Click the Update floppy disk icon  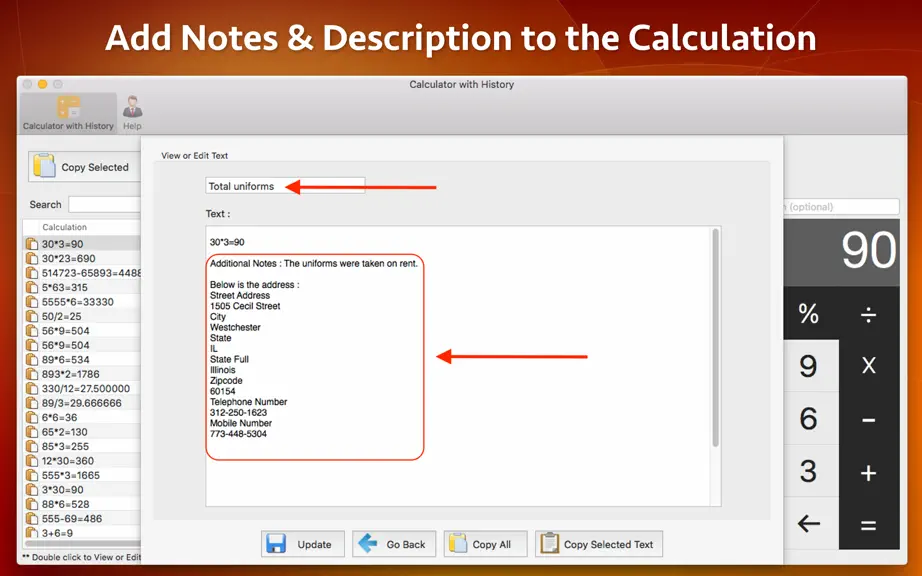click(276, 544)
